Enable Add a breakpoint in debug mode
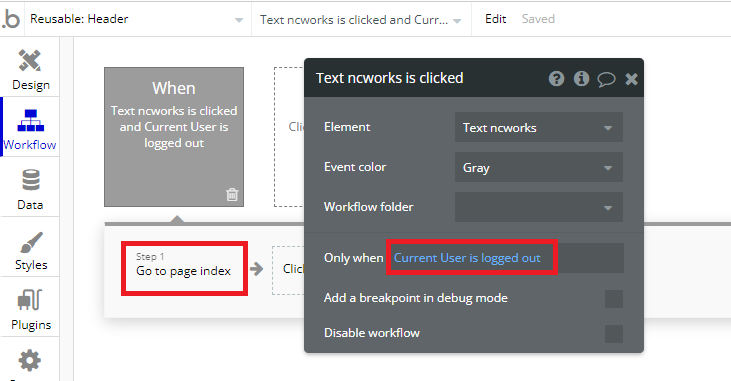The height and width of the screenshot is (381, 731). (614, 299)
